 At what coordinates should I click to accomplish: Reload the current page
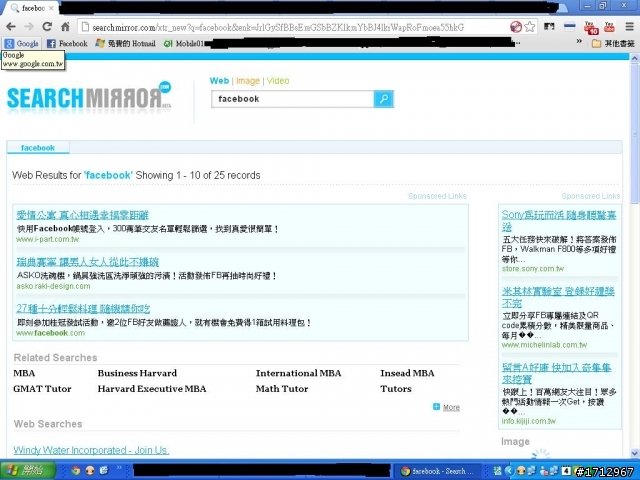click(x=47, y=27)
